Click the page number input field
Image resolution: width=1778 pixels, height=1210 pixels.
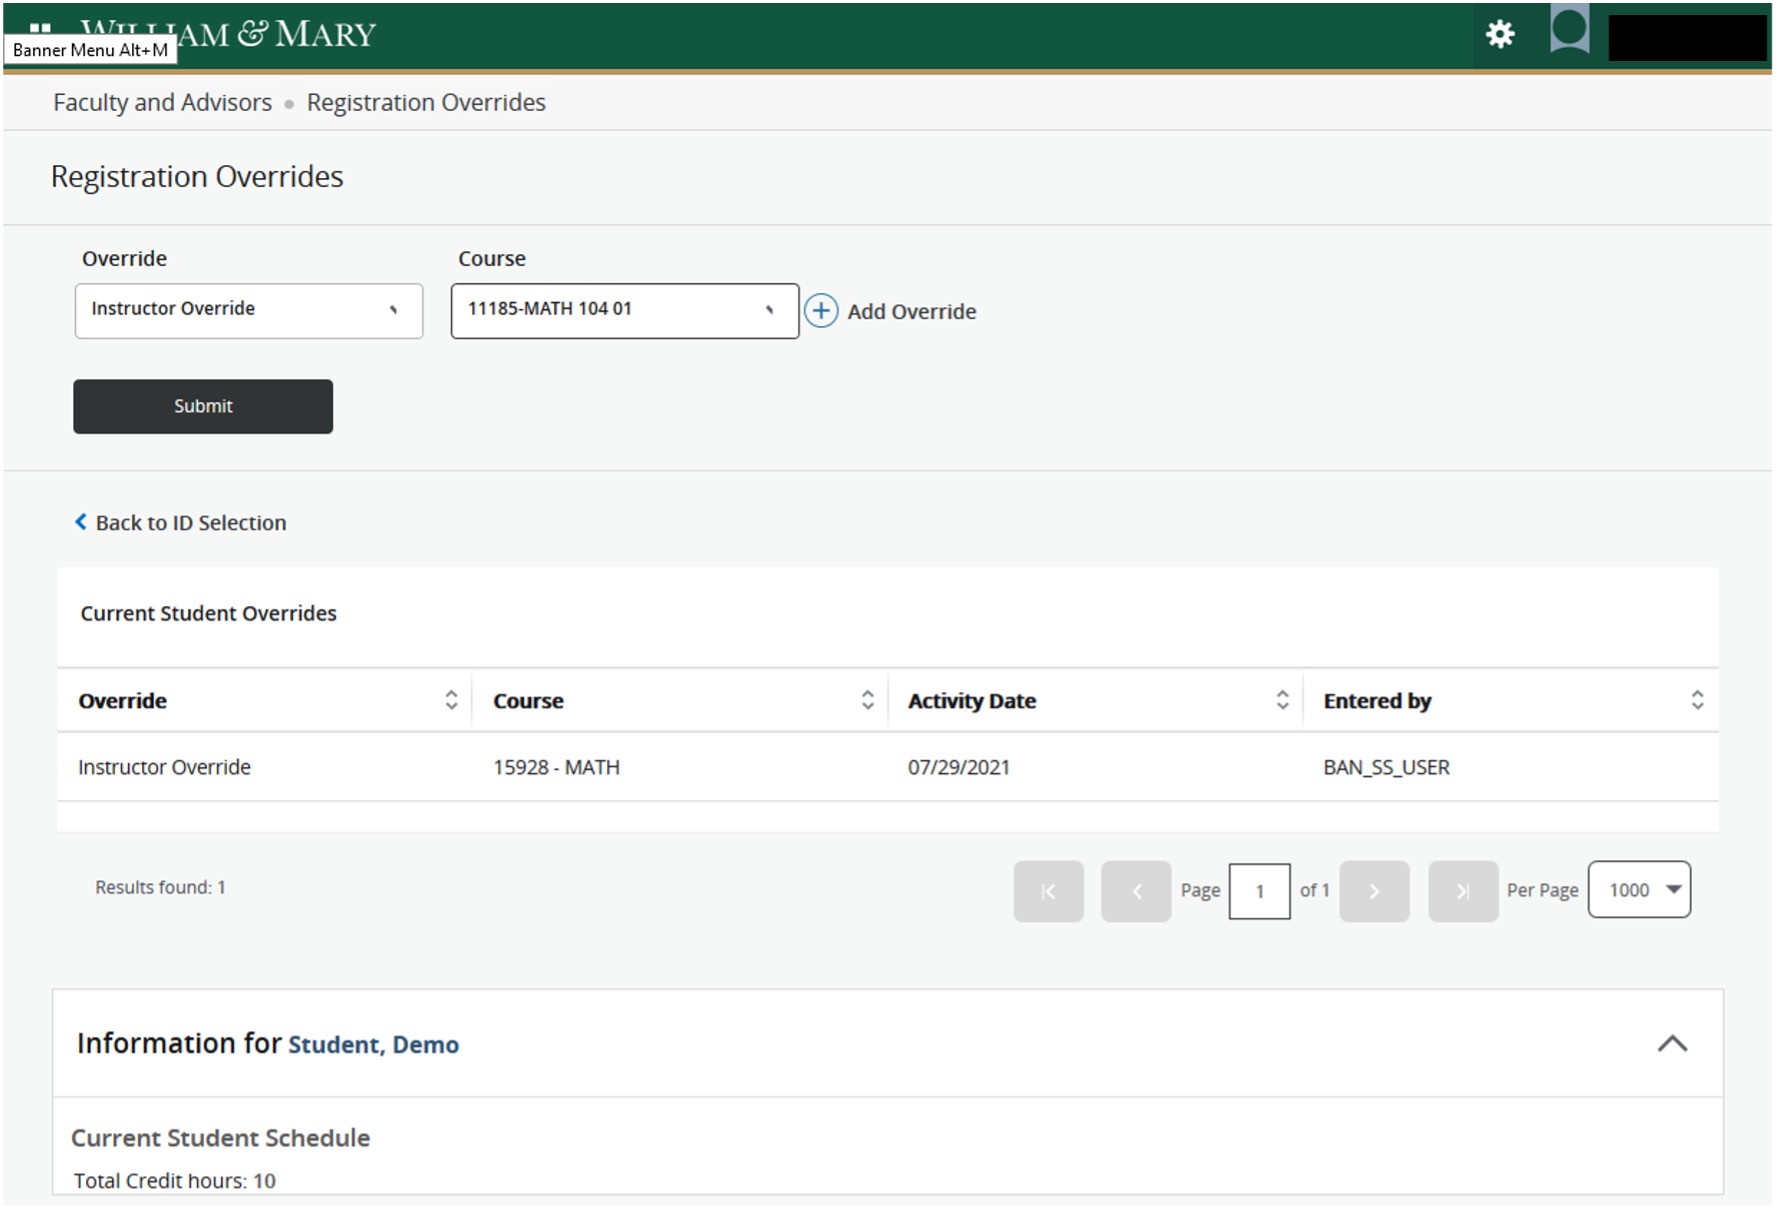(x=1259, y=890)
